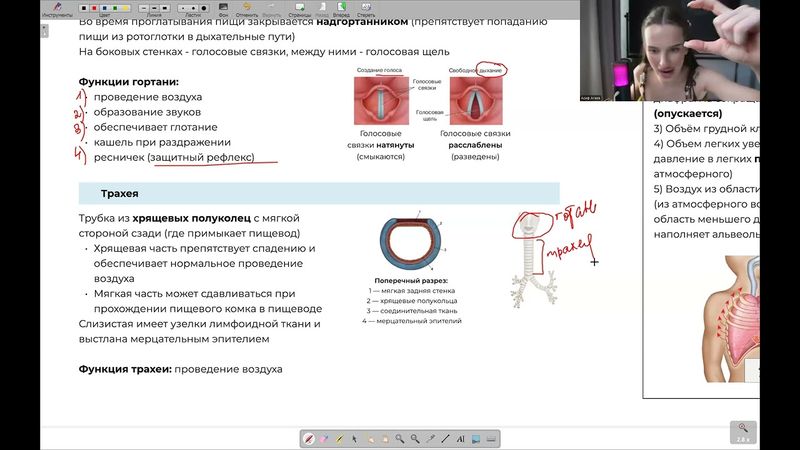Open the left page sidebar handle

pos(44,31)
